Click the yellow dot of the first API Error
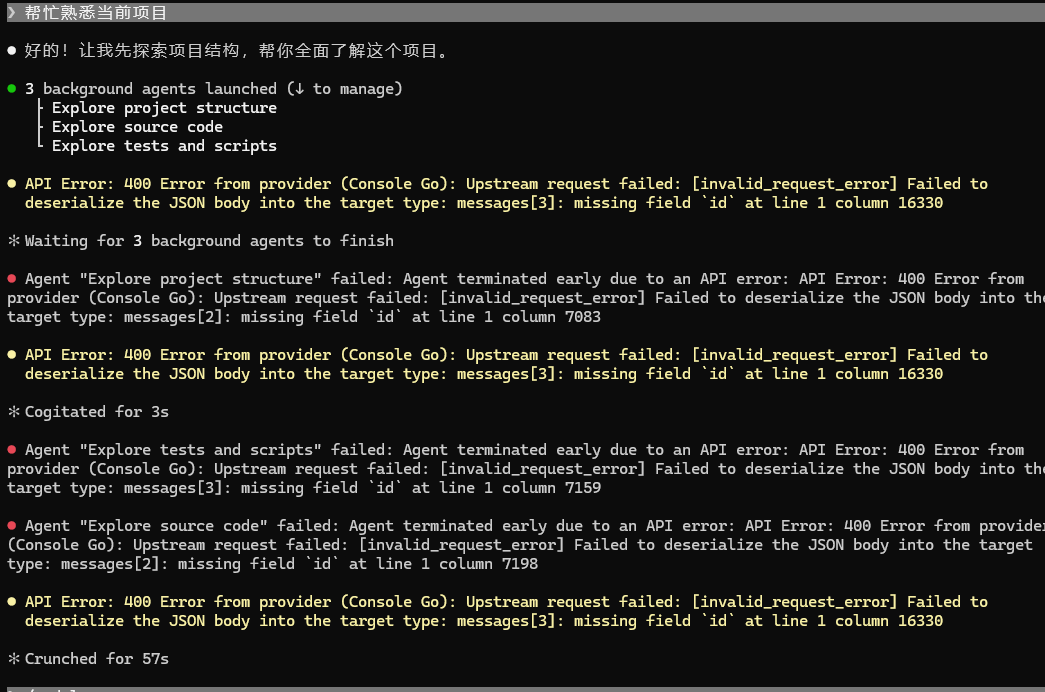Image resolution: width=1045 pixels, height=692 pixels. click(x=11, y=183)
